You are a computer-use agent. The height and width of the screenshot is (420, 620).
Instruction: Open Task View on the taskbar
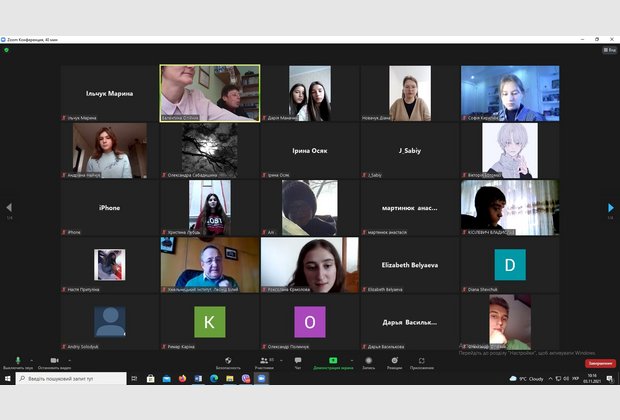(134, 378)
